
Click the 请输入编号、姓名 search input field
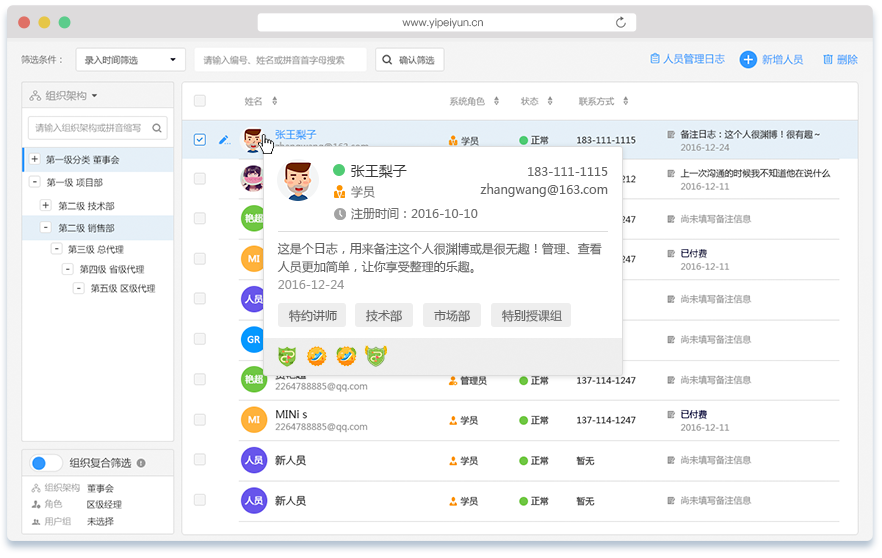(280, 60)
